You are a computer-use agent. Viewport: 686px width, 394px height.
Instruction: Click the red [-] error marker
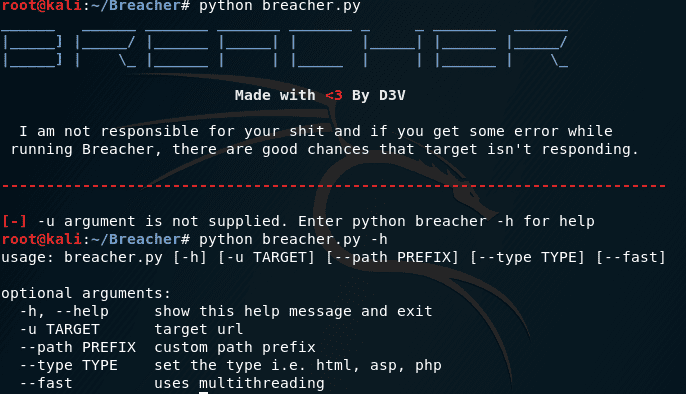(14, 221)
